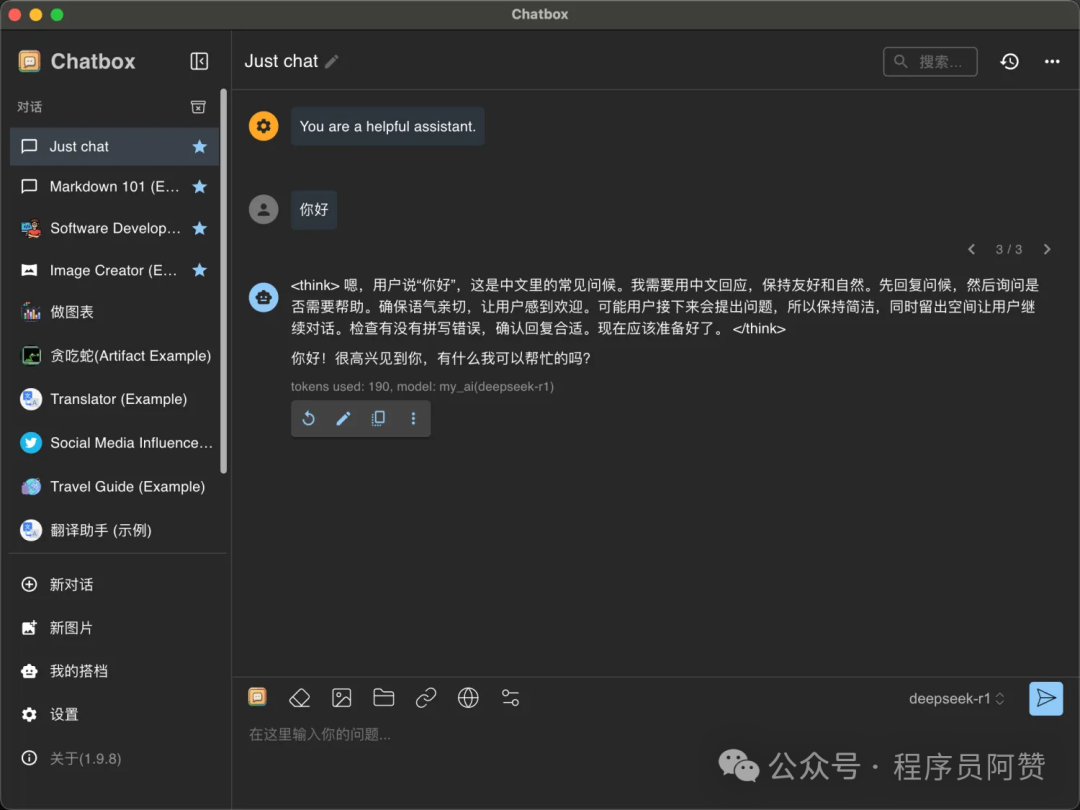Screen dimensions: 1080x810
Task: Select the Translator (Example) conversation
Action: [x=118, y=399]
